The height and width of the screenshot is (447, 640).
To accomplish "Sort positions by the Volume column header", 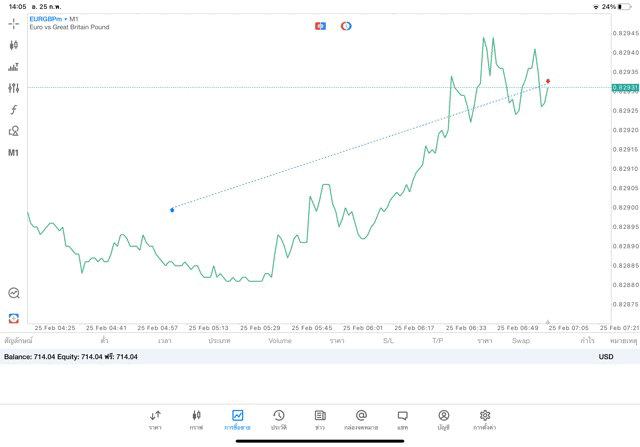I will [280, 341].
